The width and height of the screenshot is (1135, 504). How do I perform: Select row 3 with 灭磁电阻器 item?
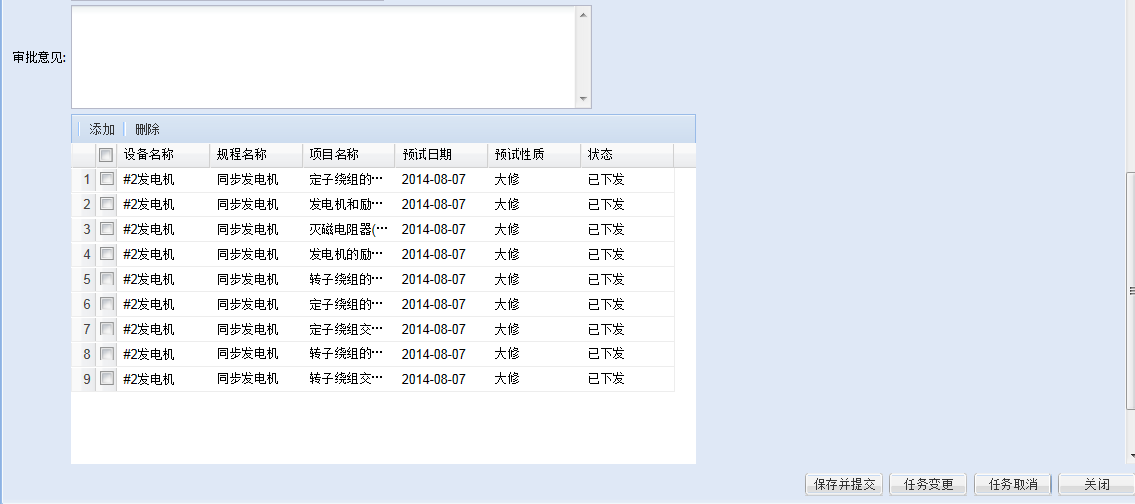[x=346, y=229]
